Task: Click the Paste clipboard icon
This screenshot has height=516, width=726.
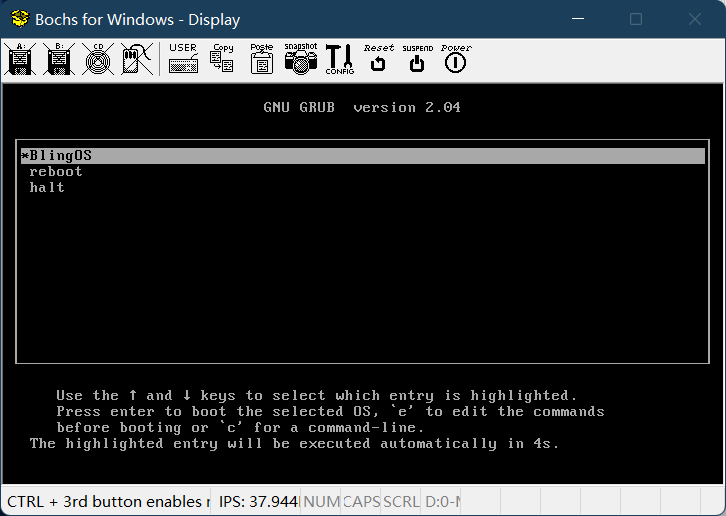Action: click(262, 59)
